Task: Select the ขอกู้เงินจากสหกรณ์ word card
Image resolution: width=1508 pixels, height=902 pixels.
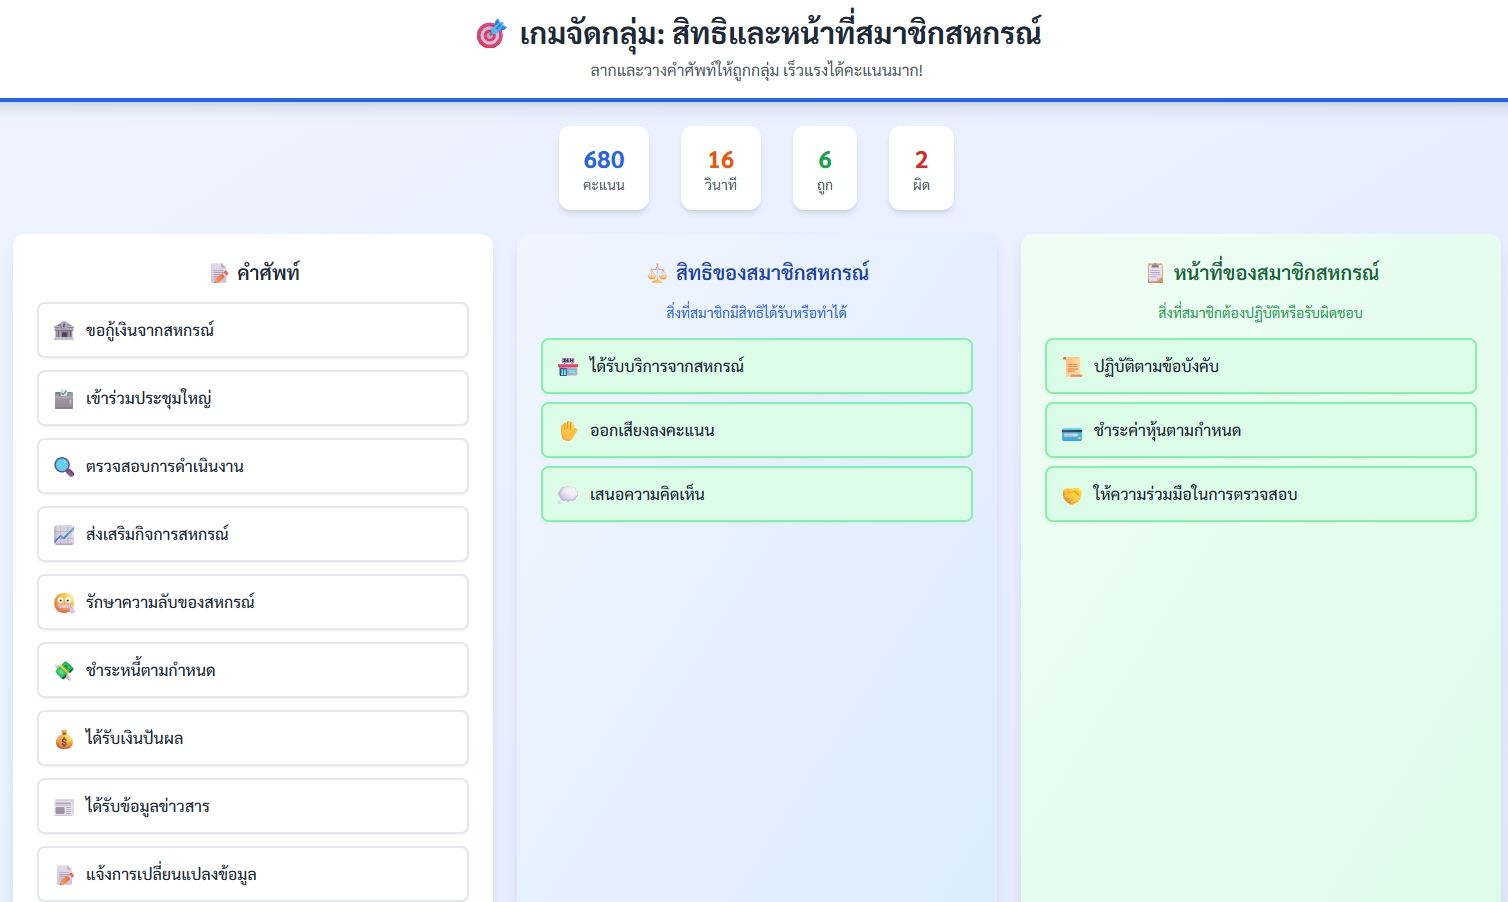Action: point(252,330)
